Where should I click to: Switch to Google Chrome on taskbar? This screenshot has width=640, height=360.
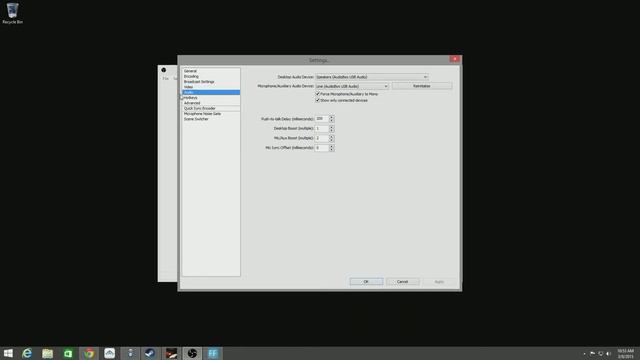tap(89, 353)
